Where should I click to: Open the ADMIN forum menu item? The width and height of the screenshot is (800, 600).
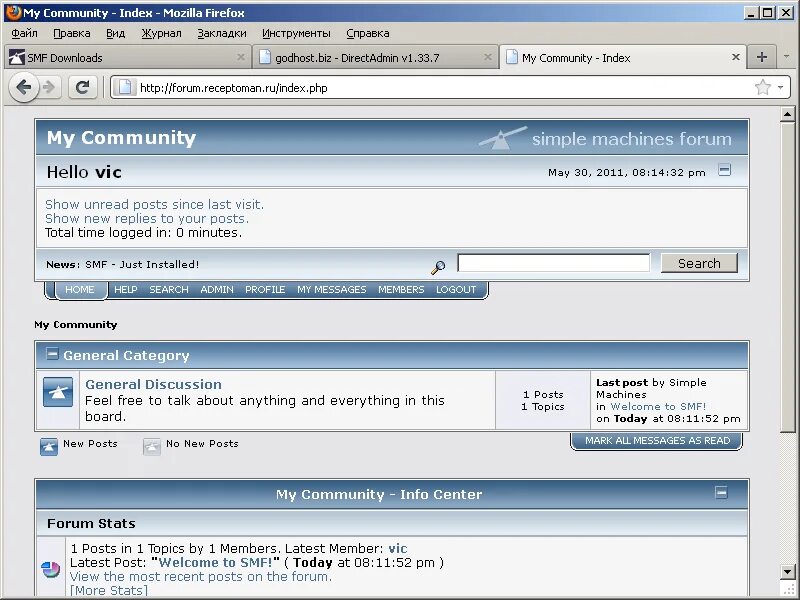point(217,289)
